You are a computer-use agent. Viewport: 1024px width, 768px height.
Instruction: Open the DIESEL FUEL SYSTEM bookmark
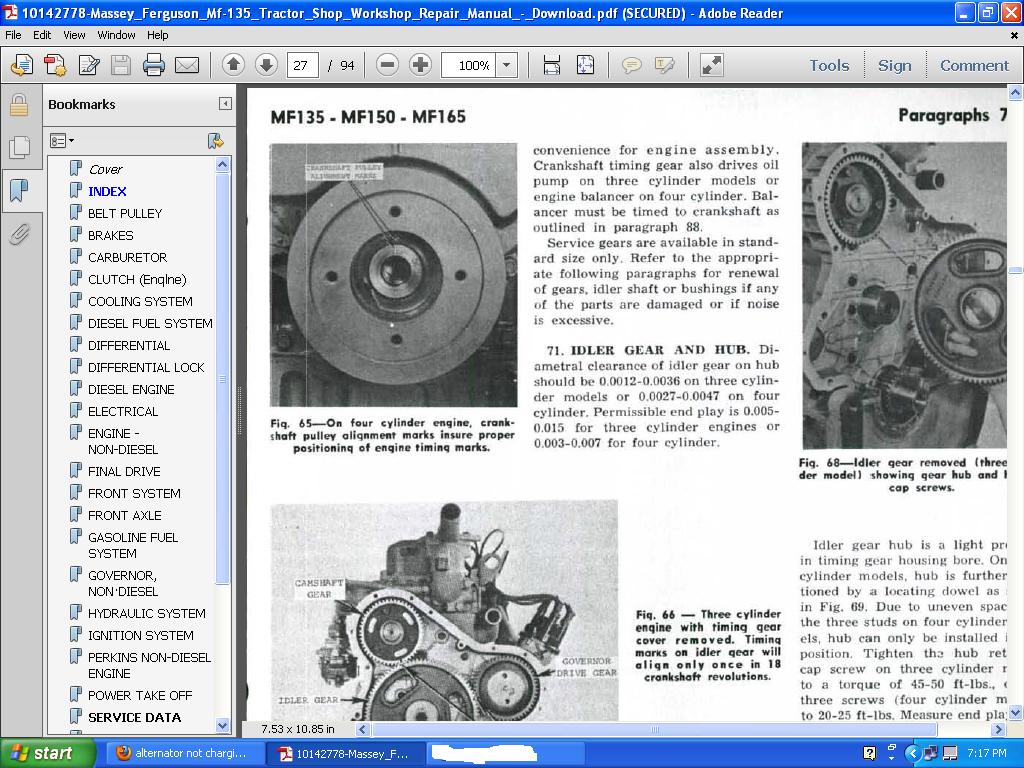tap(150, 323)
